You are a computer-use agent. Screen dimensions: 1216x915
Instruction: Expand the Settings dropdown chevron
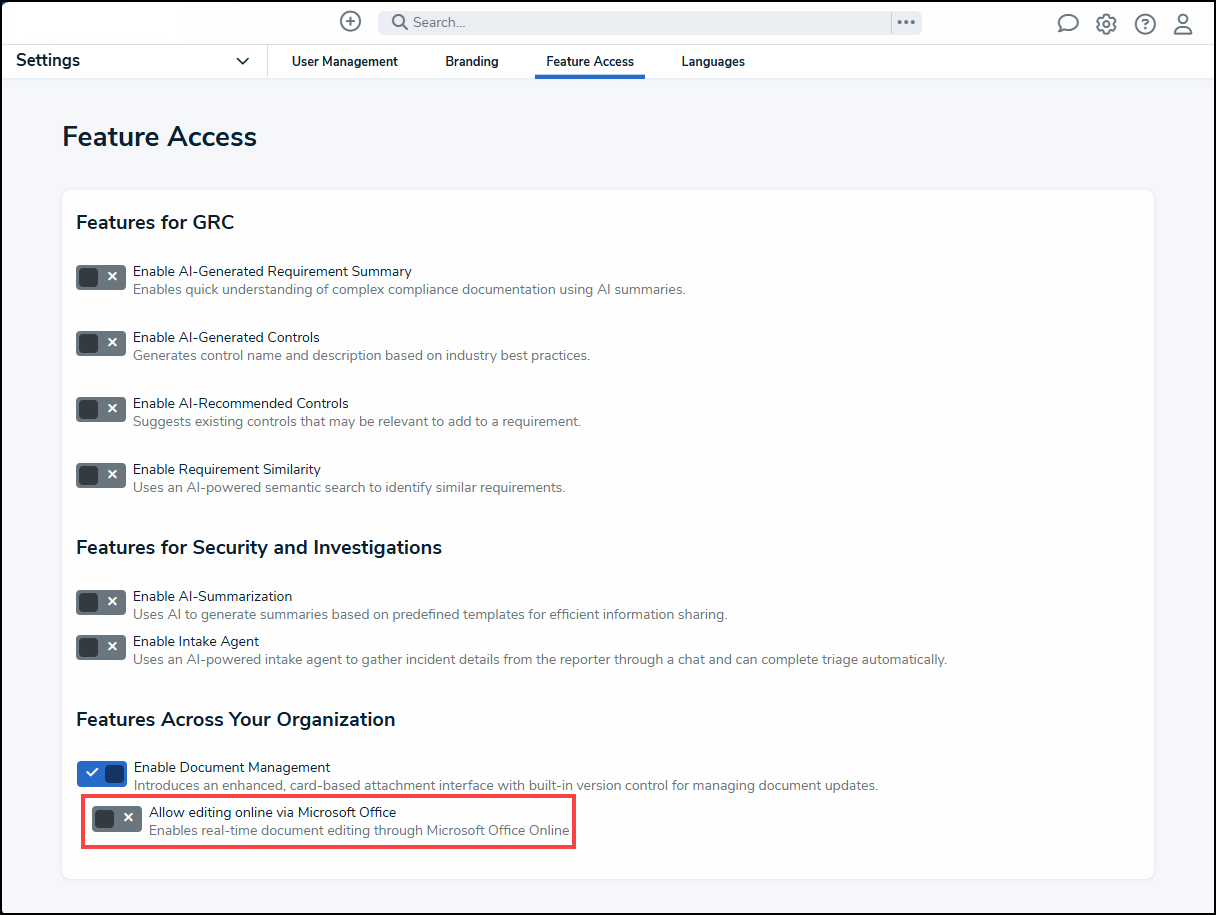(x=243, y=61)
